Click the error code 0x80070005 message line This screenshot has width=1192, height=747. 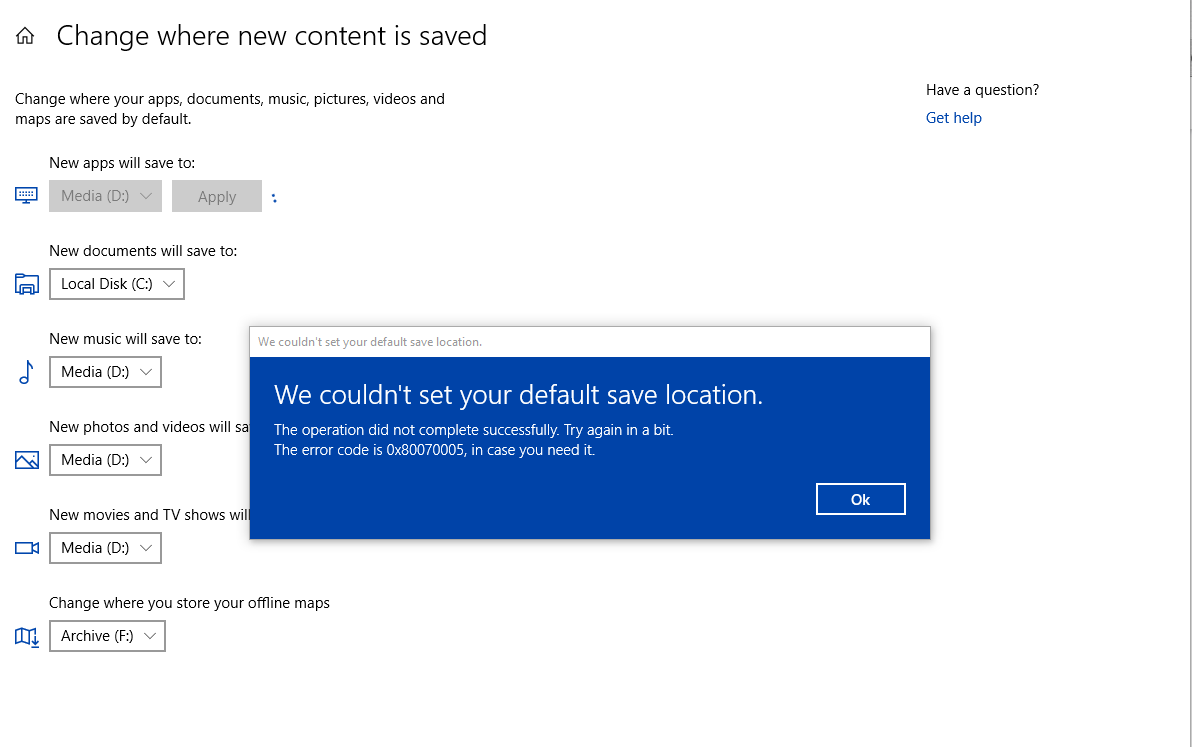pos(434,450)
